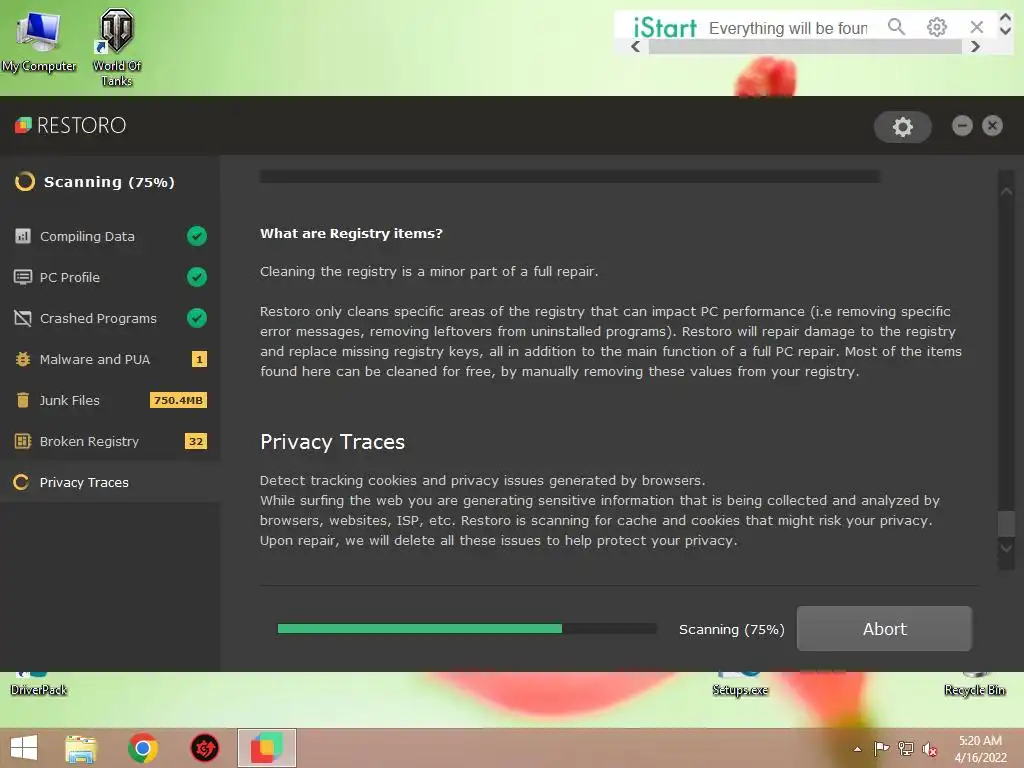
Task: Click the Scanning (75%) sidebar header
Action: pyautogui.click(x=109, y=182)
